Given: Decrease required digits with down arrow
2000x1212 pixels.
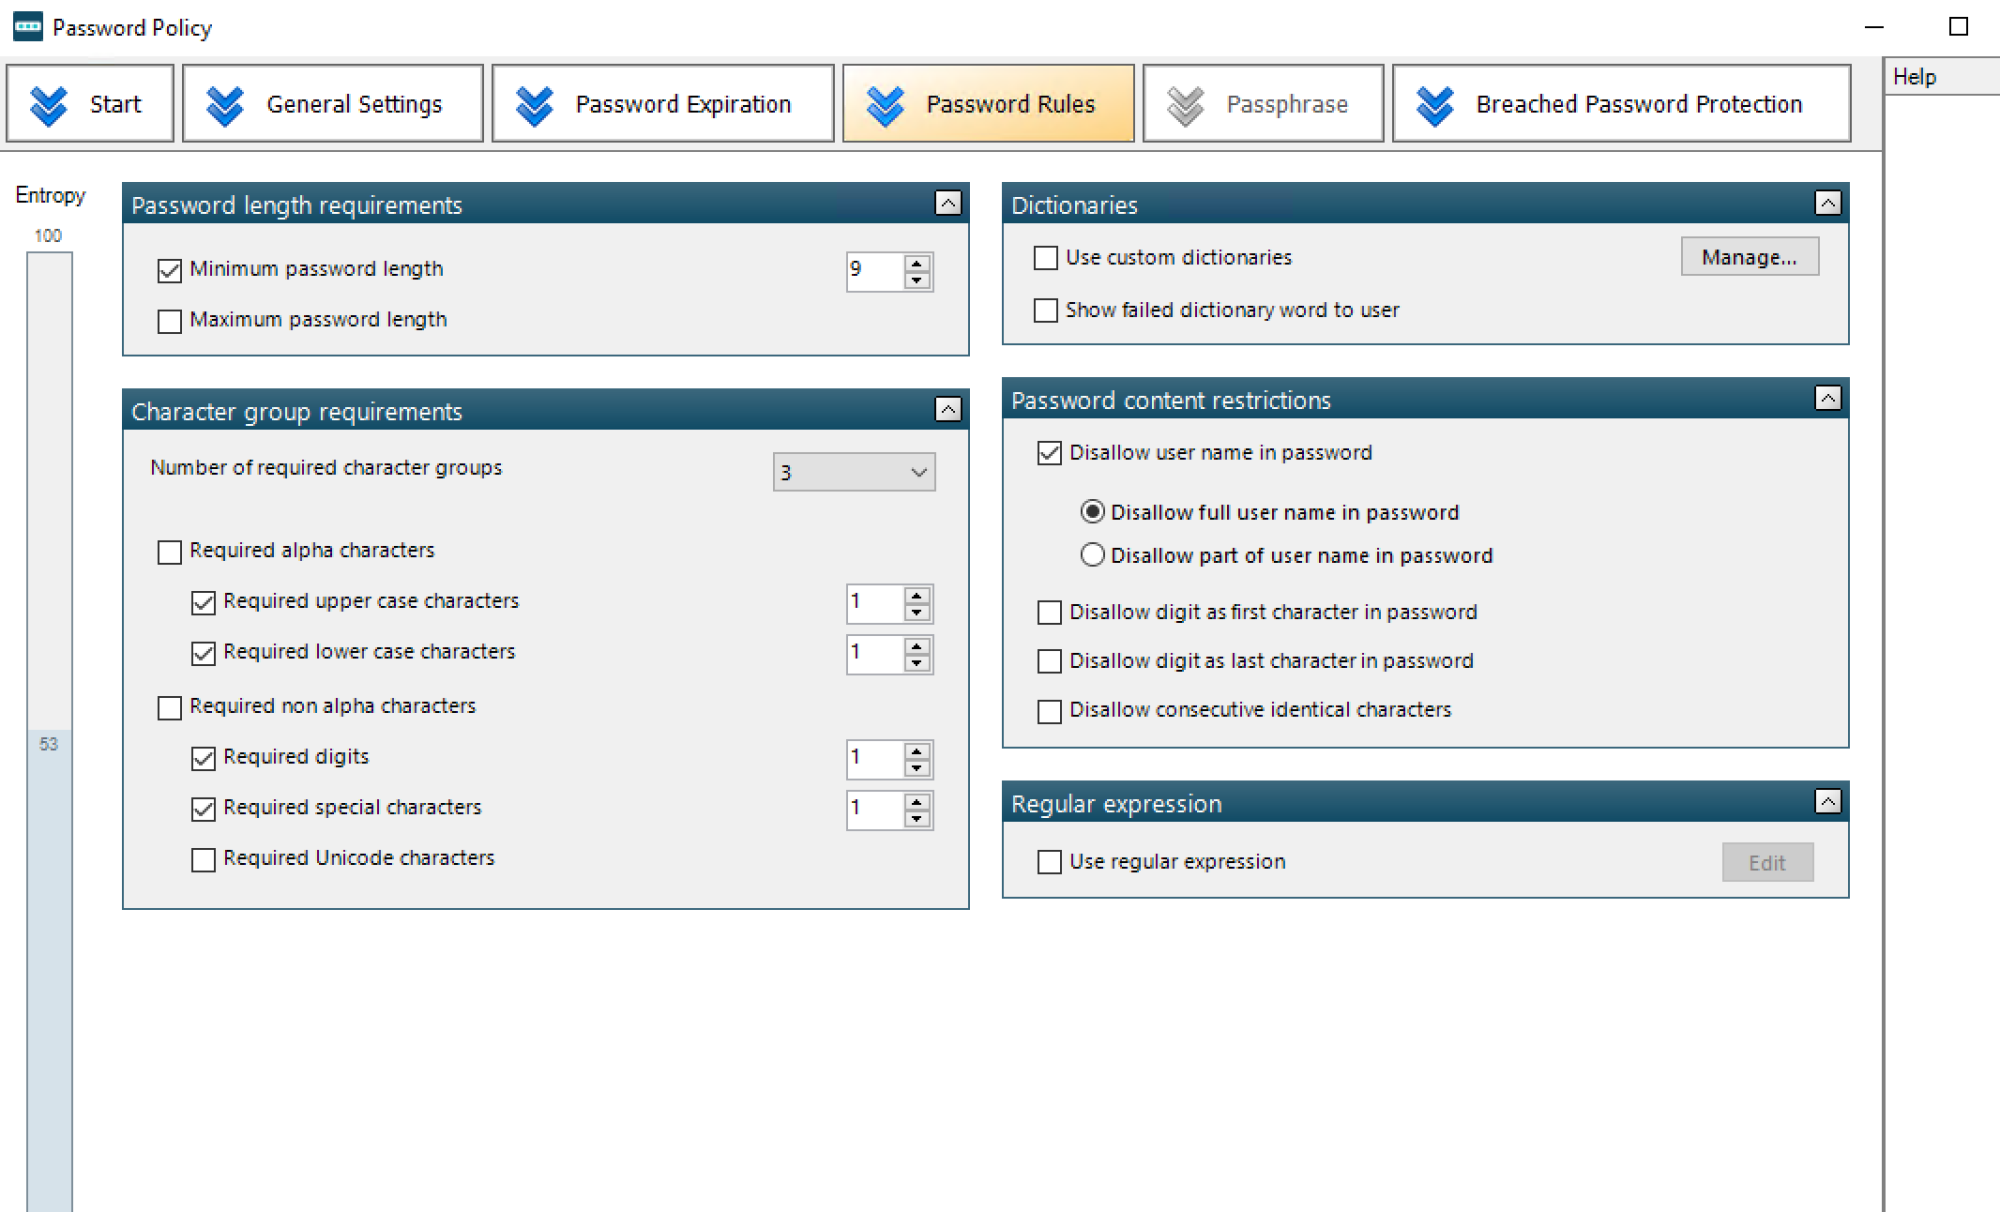Looking at the screenshot, I should point(916,768).
